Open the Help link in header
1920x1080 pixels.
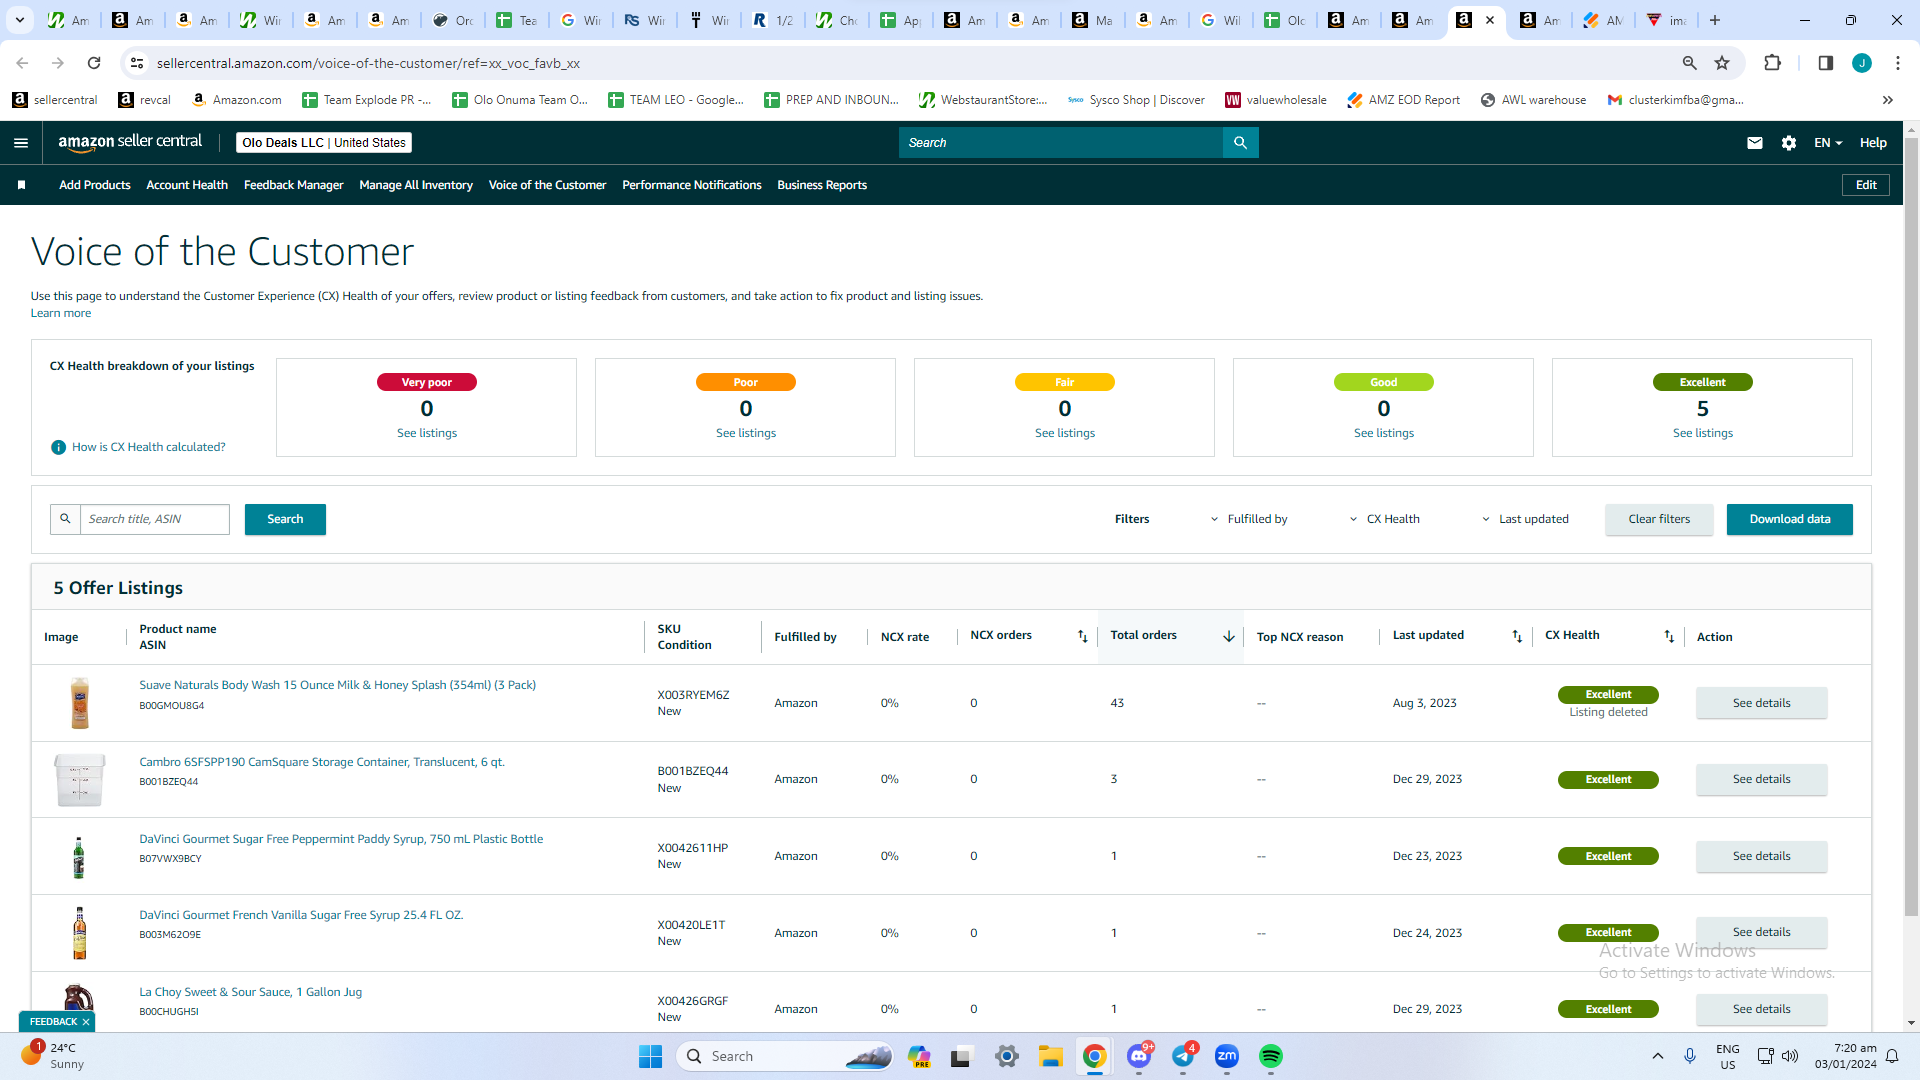tap(1873, 143)
